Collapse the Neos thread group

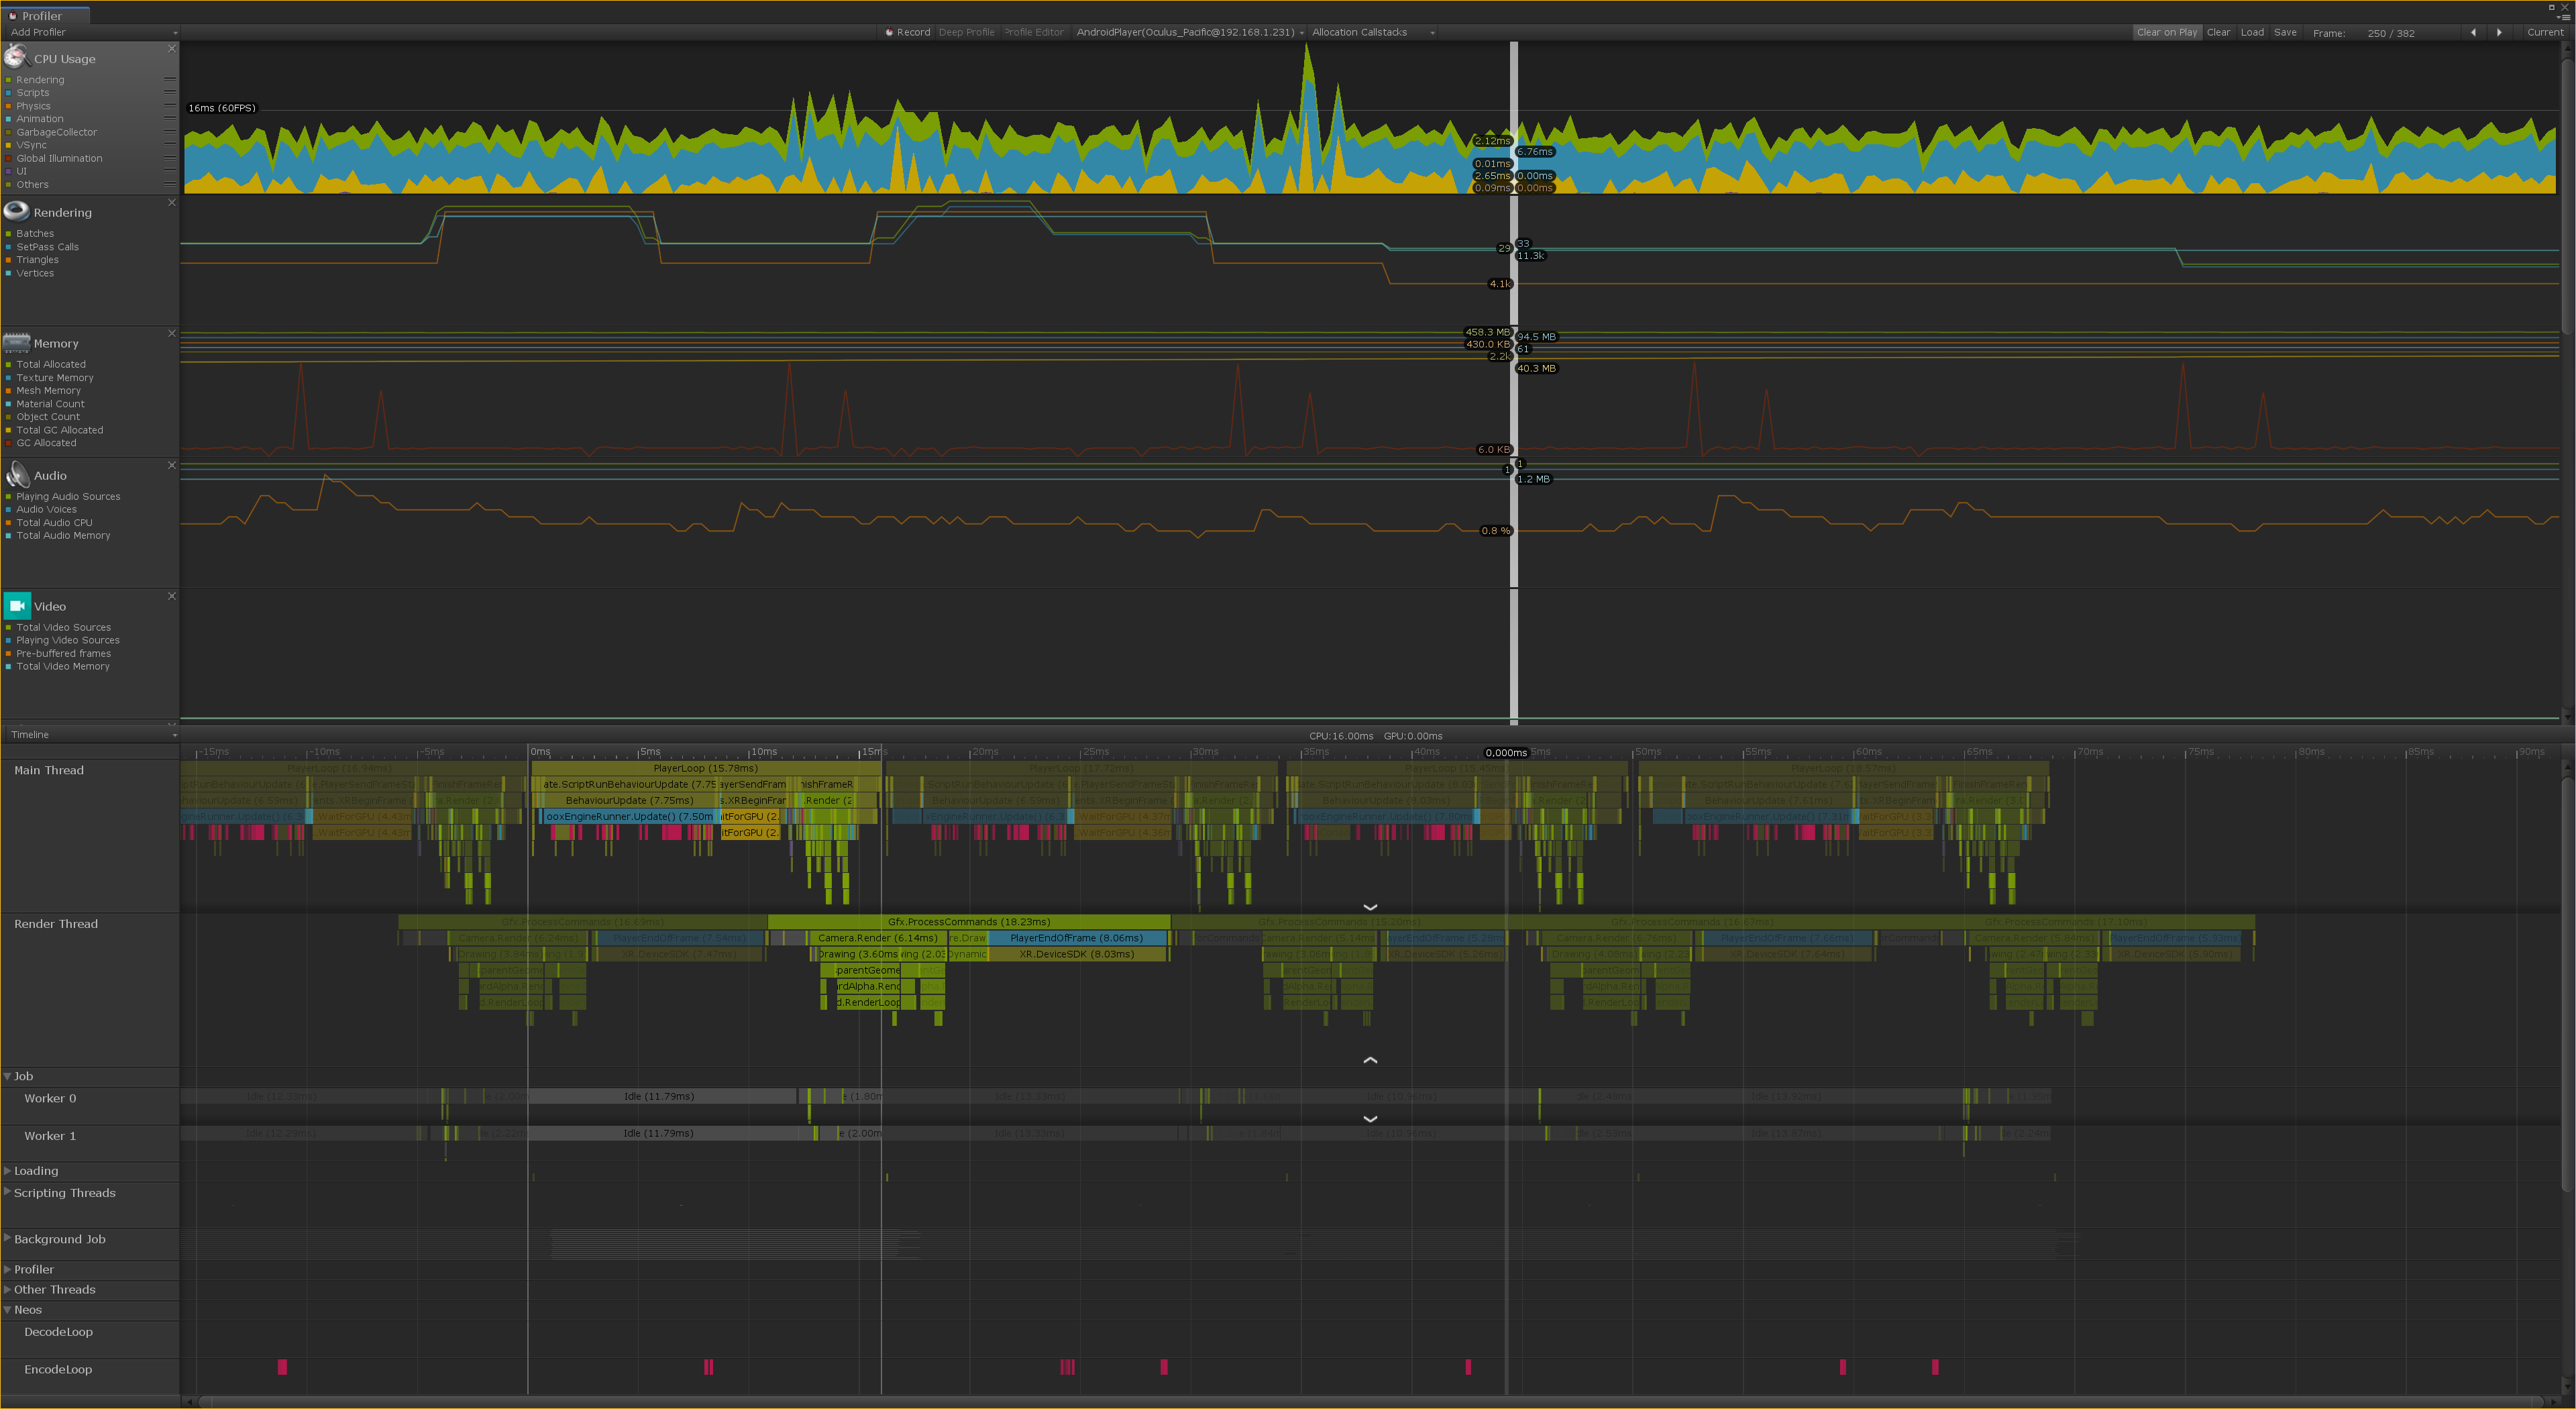tap(8, 1309)
